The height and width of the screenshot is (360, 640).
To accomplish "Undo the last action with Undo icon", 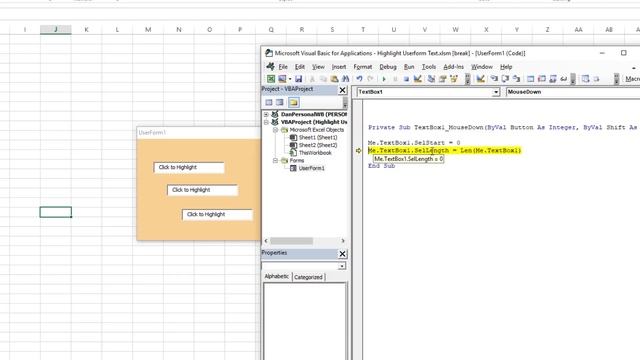I will tap(359, 79).
